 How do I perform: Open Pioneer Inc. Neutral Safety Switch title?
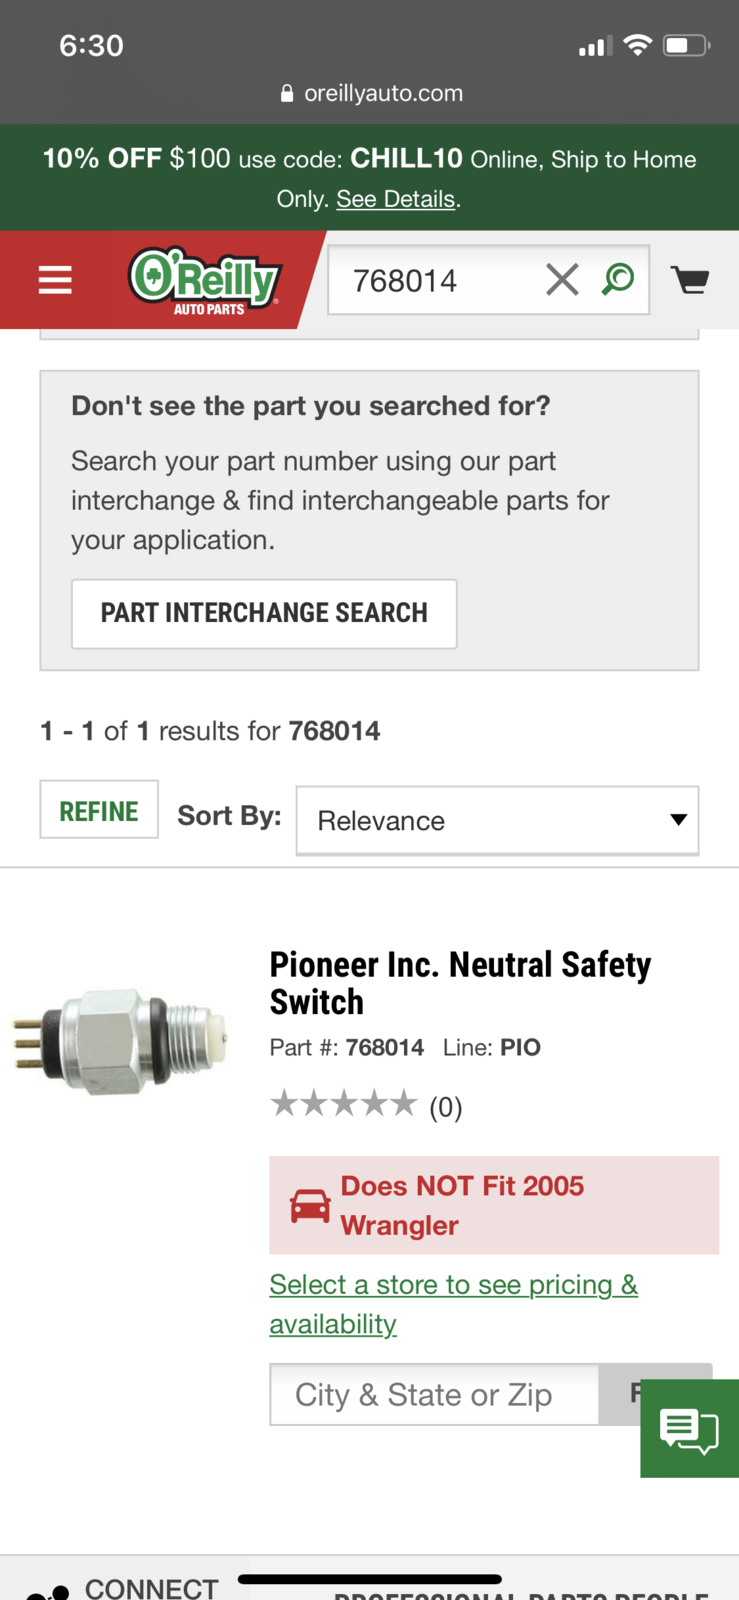[x=460, y=983]
